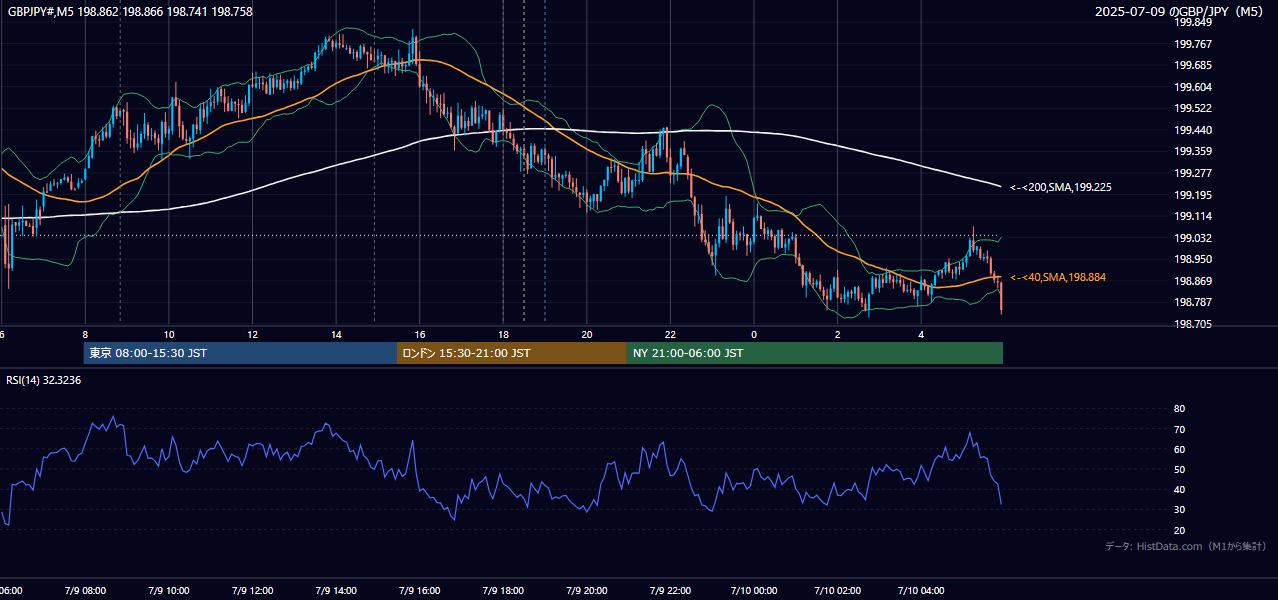
Task: Click hour tick 20 under price chart
Action: point(587,334)
